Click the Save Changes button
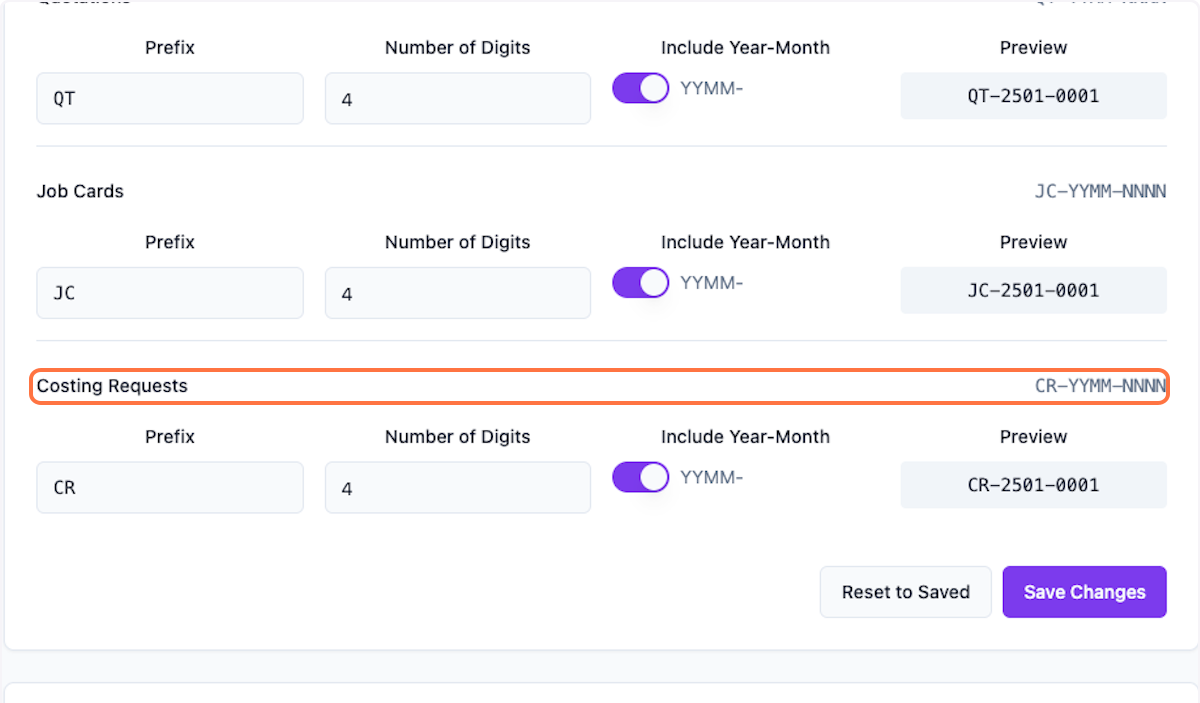The width and height of the screenshot is (1200, 703). [1084, 592]
